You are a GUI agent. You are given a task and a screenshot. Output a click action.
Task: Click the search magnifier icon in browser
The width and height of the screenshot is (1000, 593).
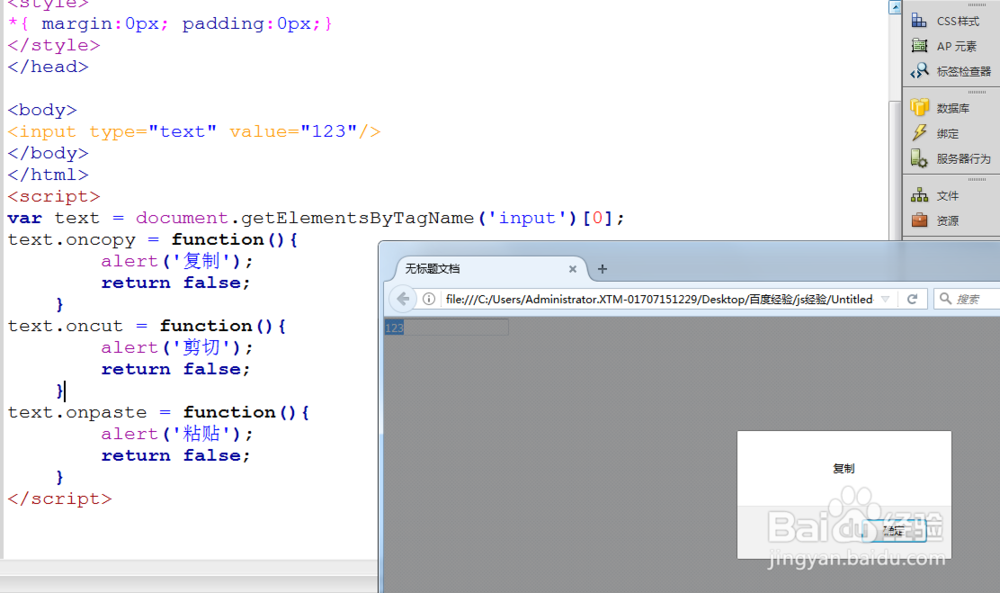pos(945,298)
